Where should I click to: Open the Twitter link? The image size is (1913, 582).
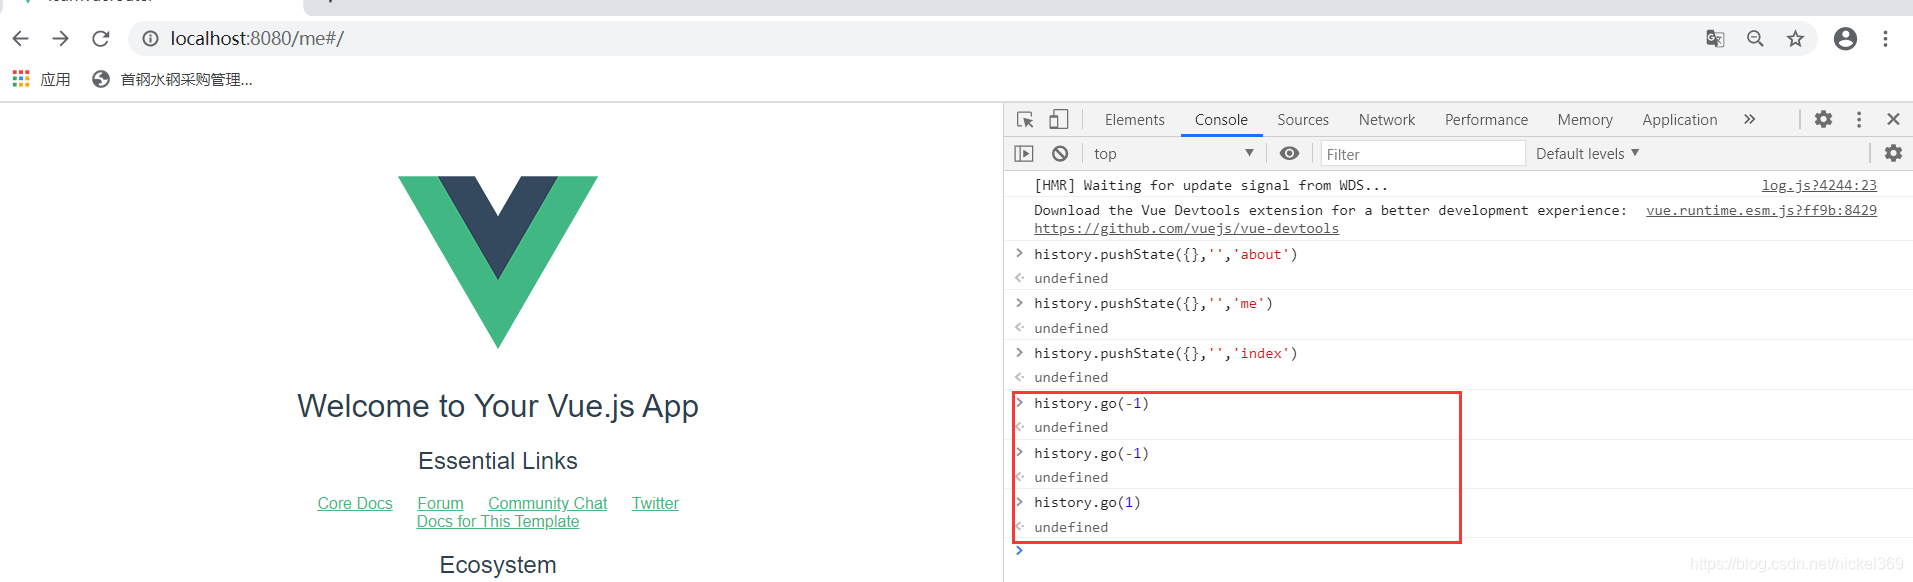655,503
